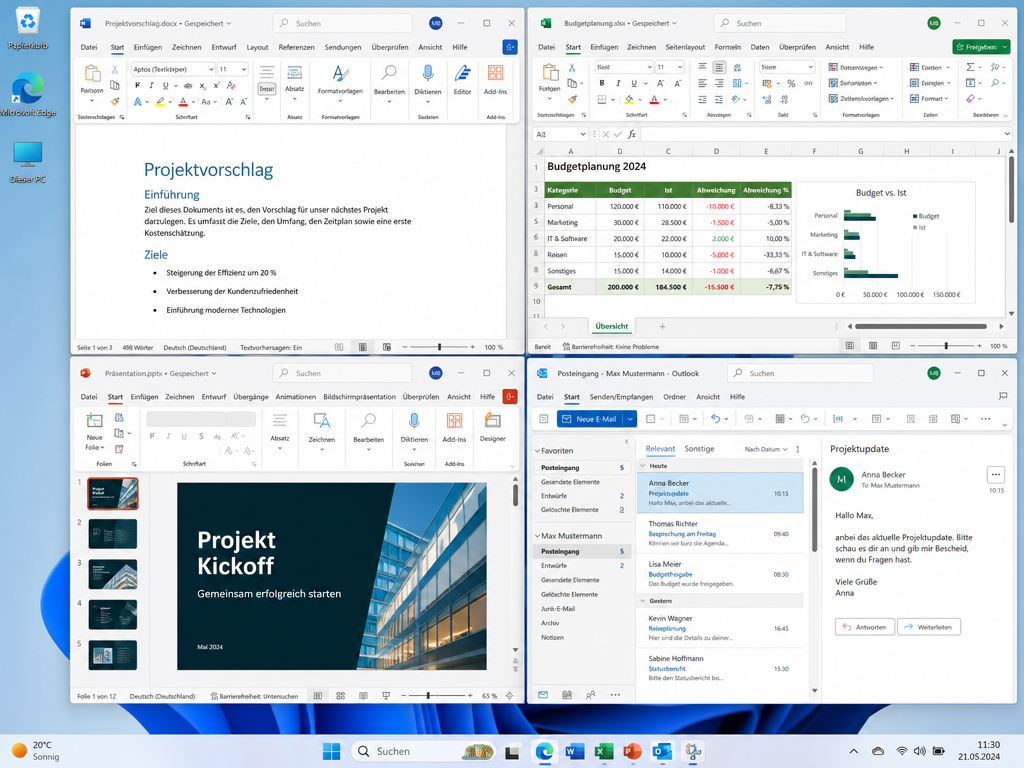The image size is (1024, 768).
Task: Click the Antworten button in the email
Action: 865,627
